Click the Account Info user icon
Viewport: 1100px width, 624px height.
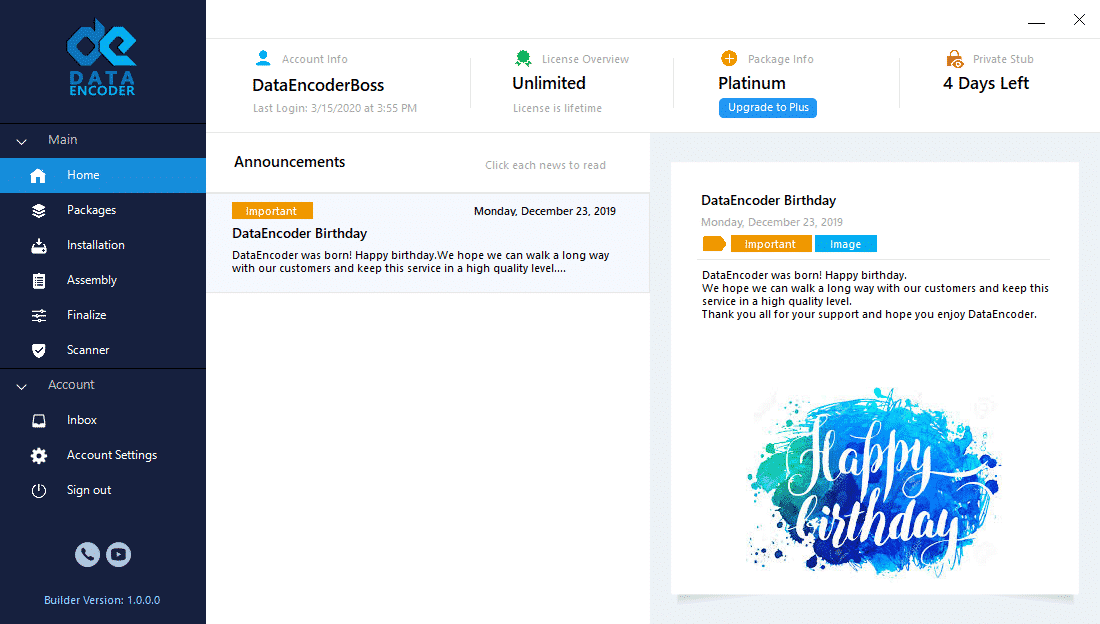pos(263,58)
